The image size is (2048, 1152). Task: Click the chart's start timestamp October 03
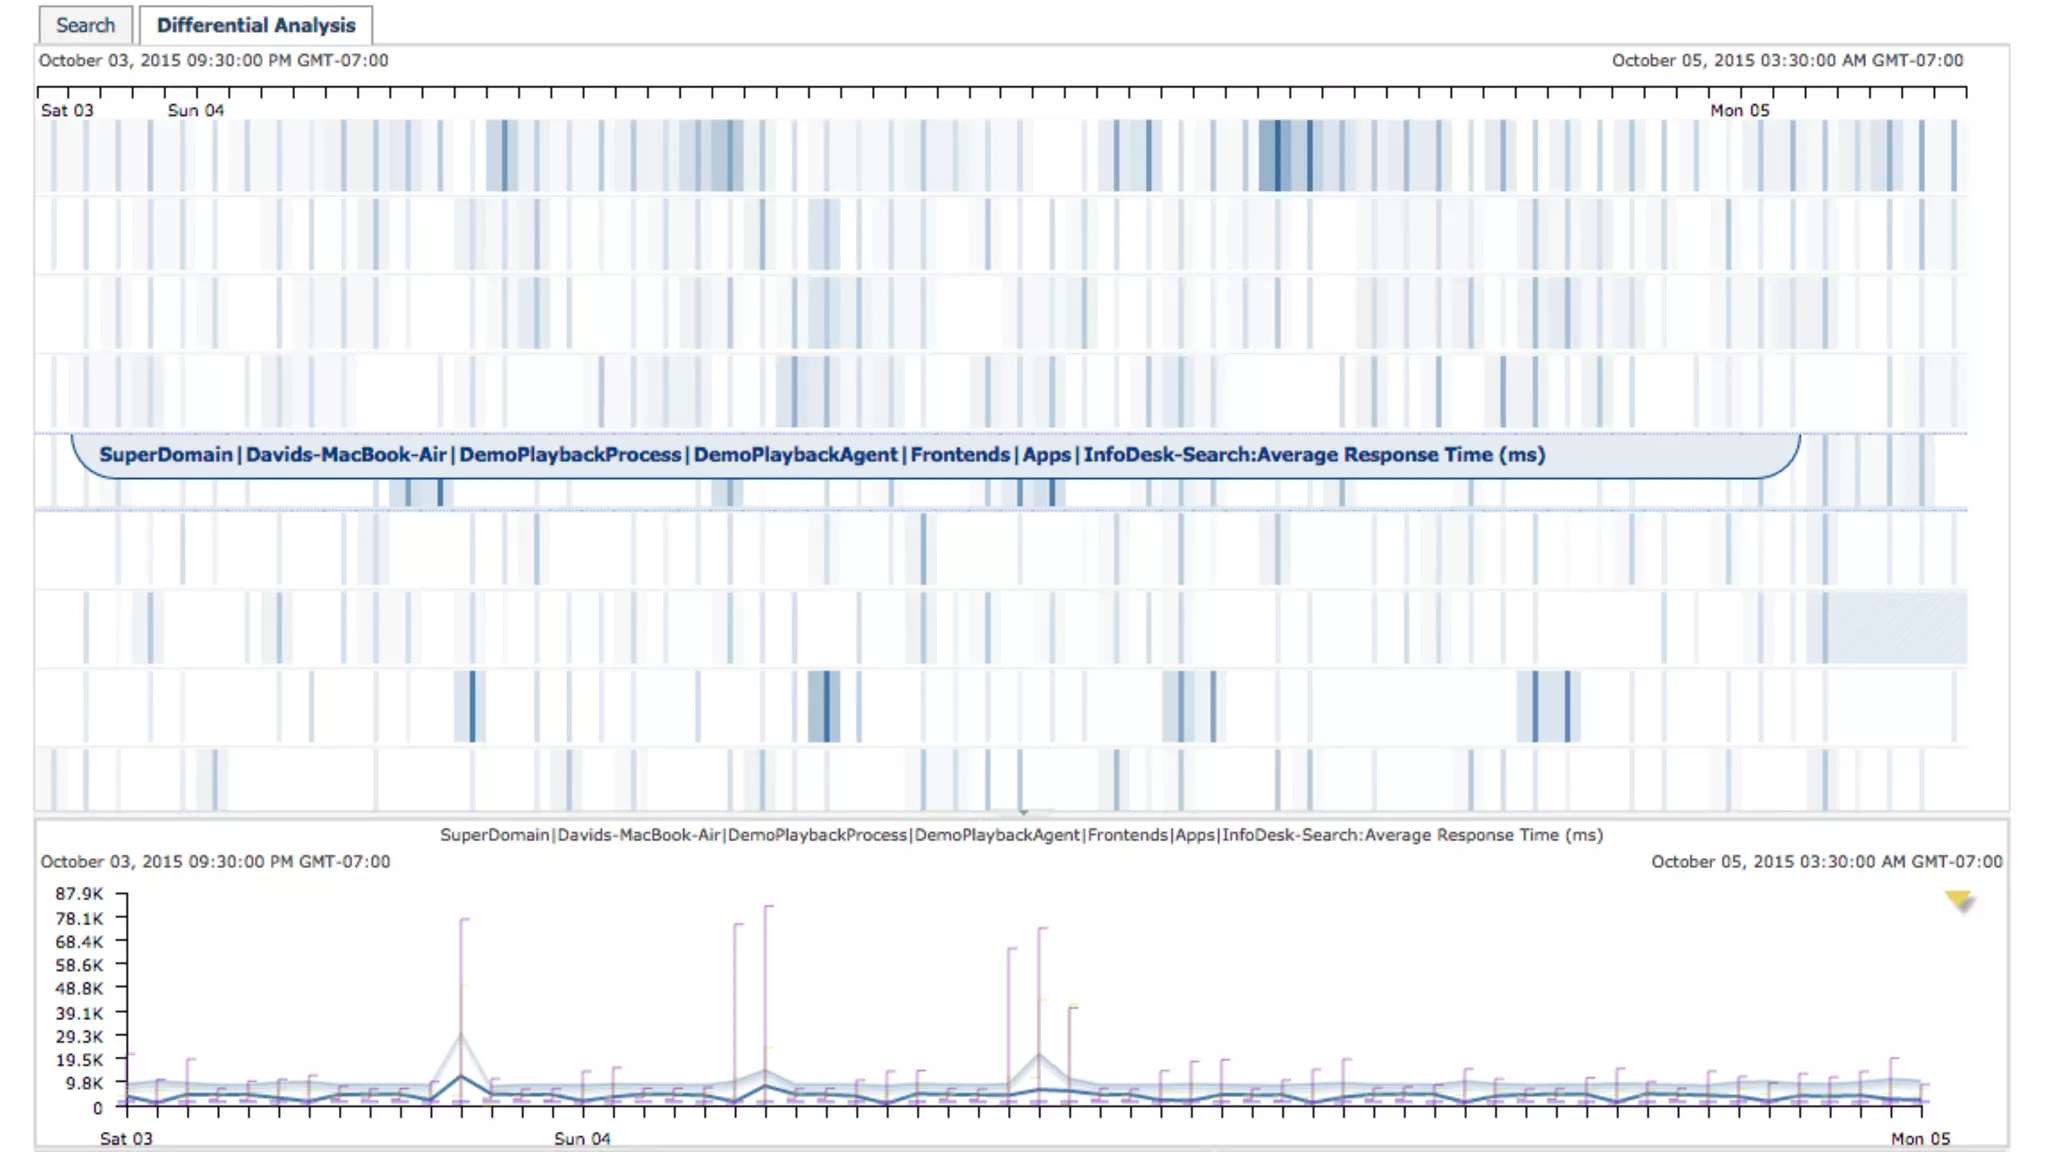point(215,861)
